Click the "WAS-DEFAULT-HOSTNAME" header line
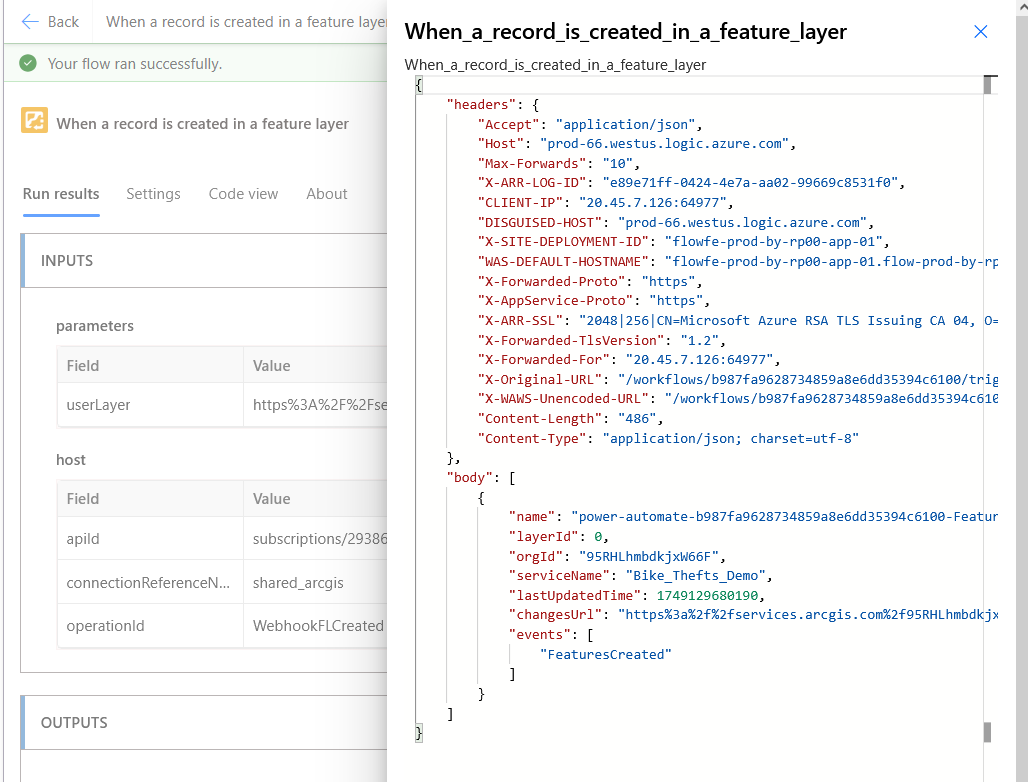Image resolution: width=1028 pixels, height=782 pixels. (x=738, y=262)
